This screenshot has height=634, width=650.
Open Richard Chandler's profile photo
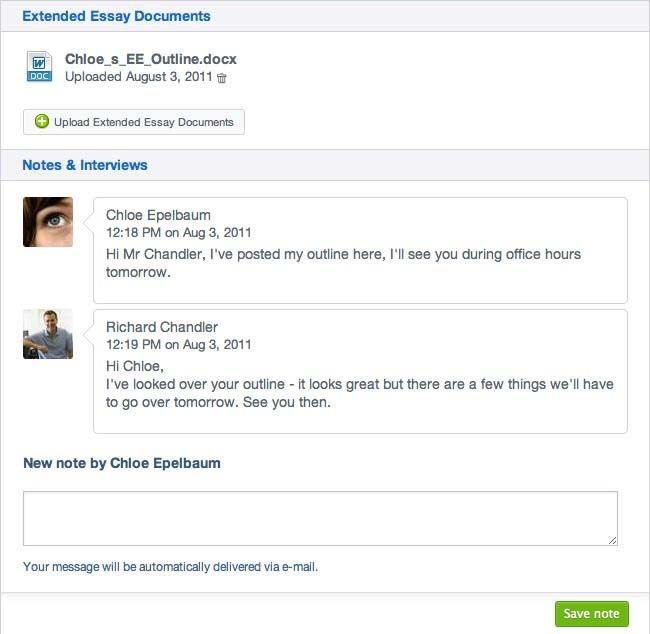48,334
